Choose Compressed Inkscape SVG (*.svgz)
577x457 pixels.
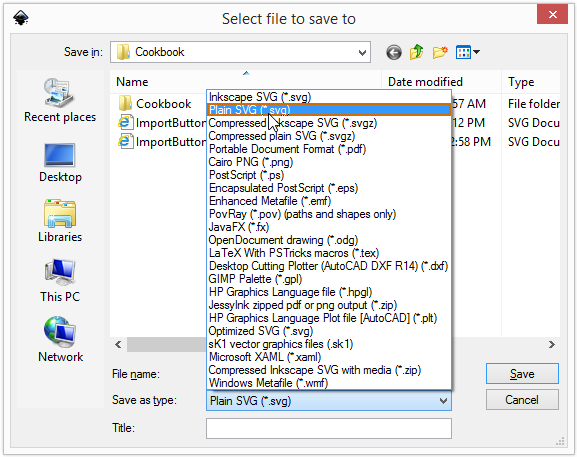click(x=329, y=123)
